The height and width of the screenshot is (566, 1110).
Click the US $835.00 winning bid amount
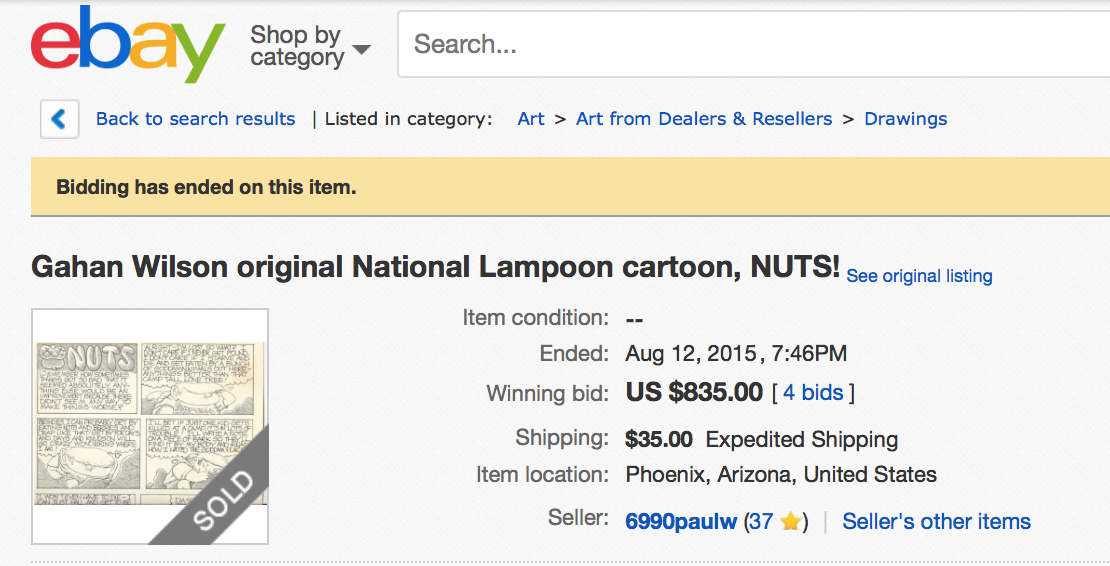pos(694,393)
